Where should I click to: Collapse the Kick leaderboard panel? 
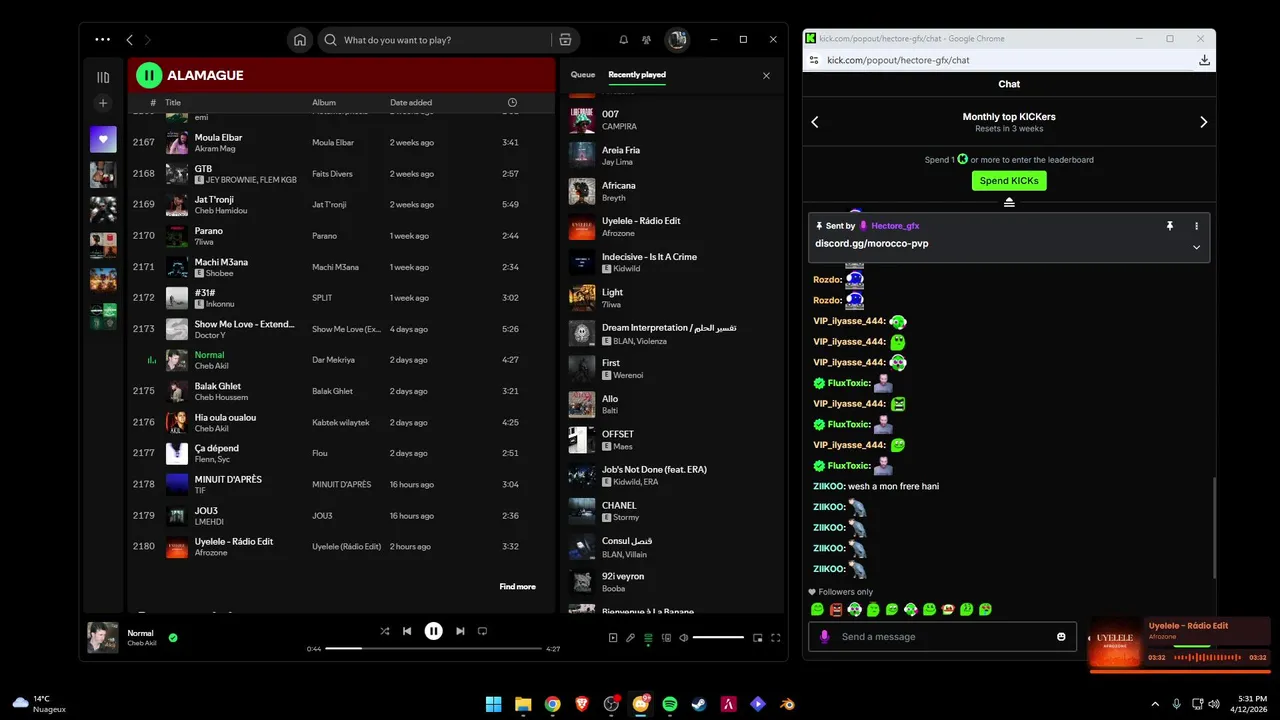point(1009,202)
